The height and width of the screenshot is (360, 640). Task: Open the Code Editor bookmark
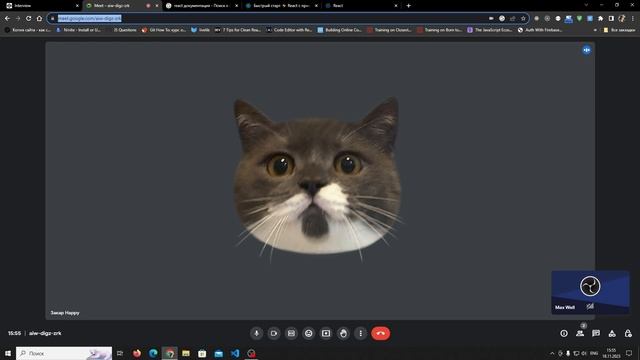click(x=289, y=30)
